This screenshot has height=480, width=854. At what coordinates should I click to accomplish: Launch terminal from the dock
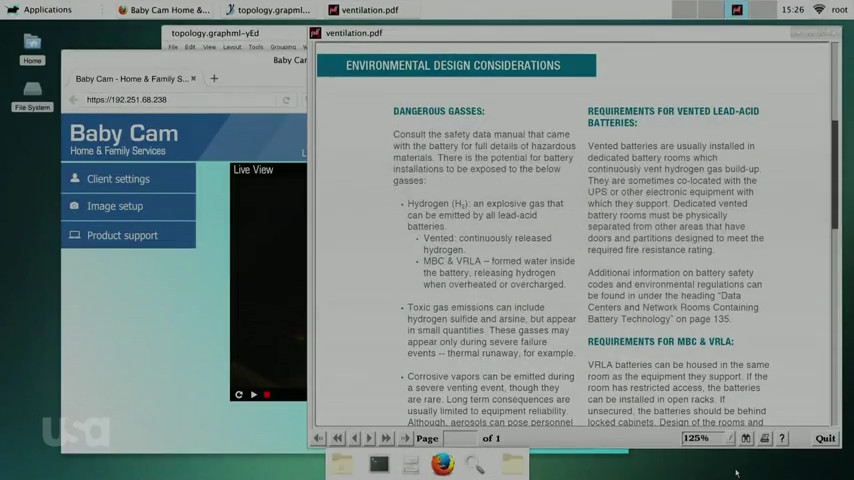click(379, 464)
